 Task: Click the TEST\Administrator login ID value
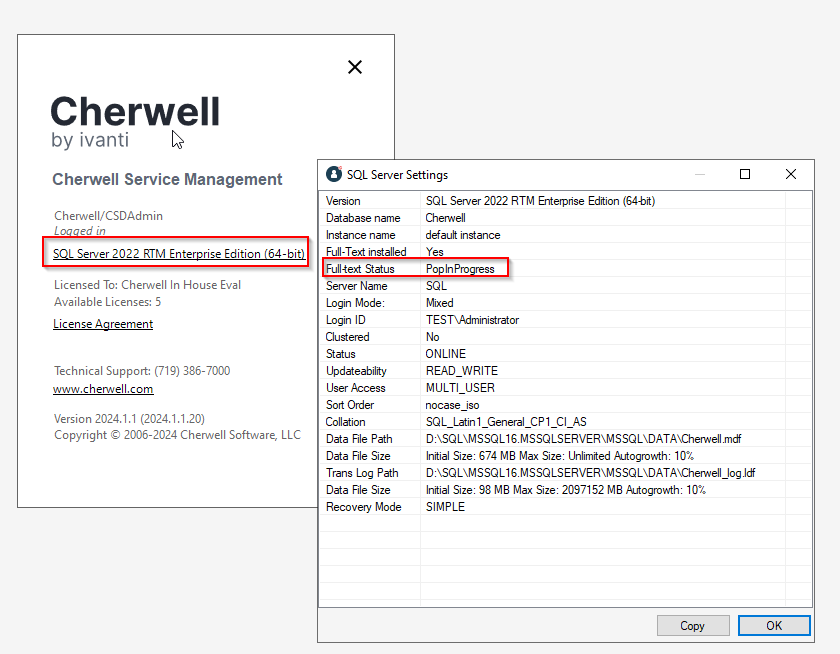pyautogui.click(x=472, y=320)
